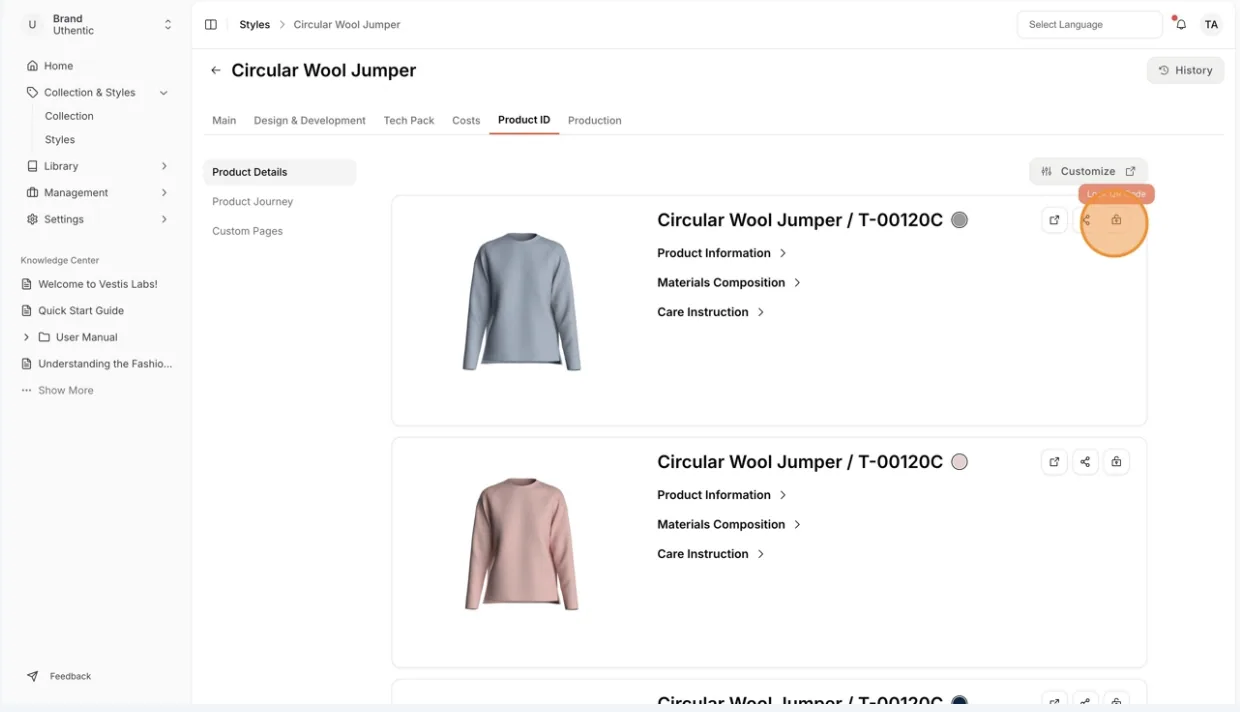Open the Select Language dropdown
Screen dimensions: 1240x712
[1089, 25]
